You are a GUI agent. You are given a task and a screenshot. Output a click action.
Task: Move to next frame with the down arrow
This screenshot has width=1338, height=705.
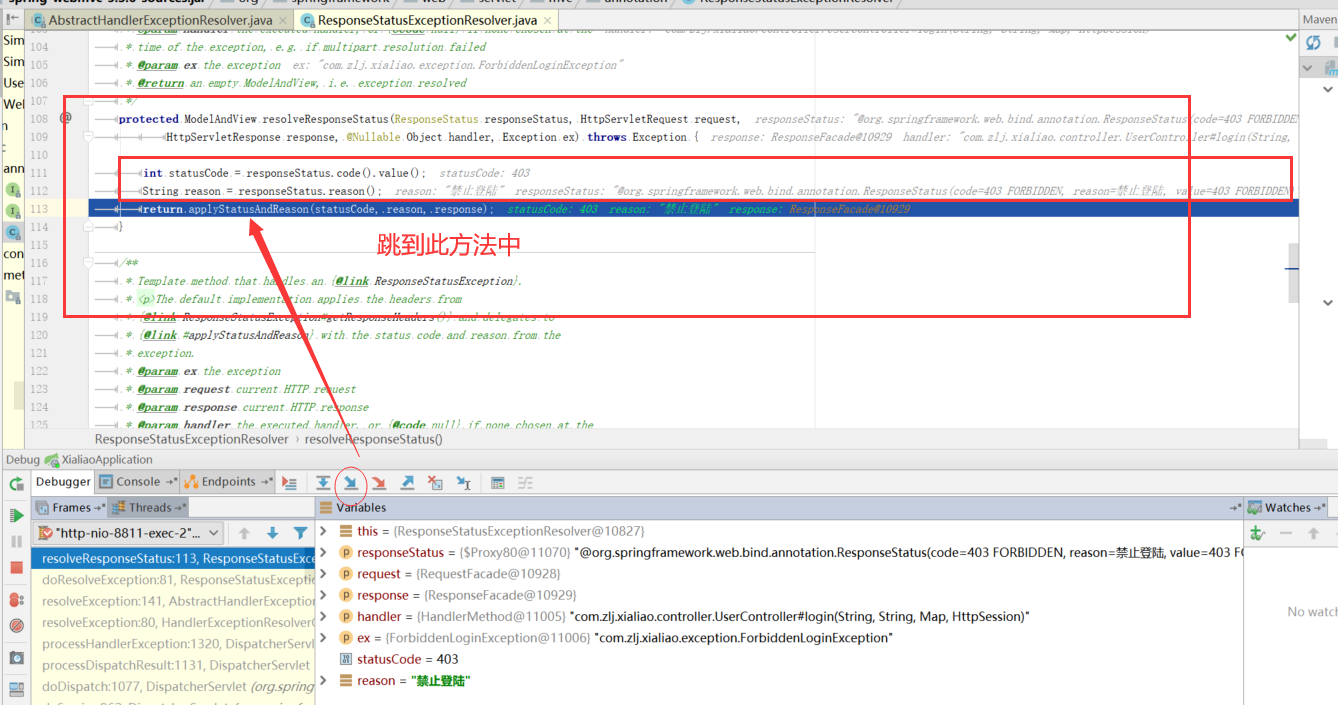coord(272,533)
